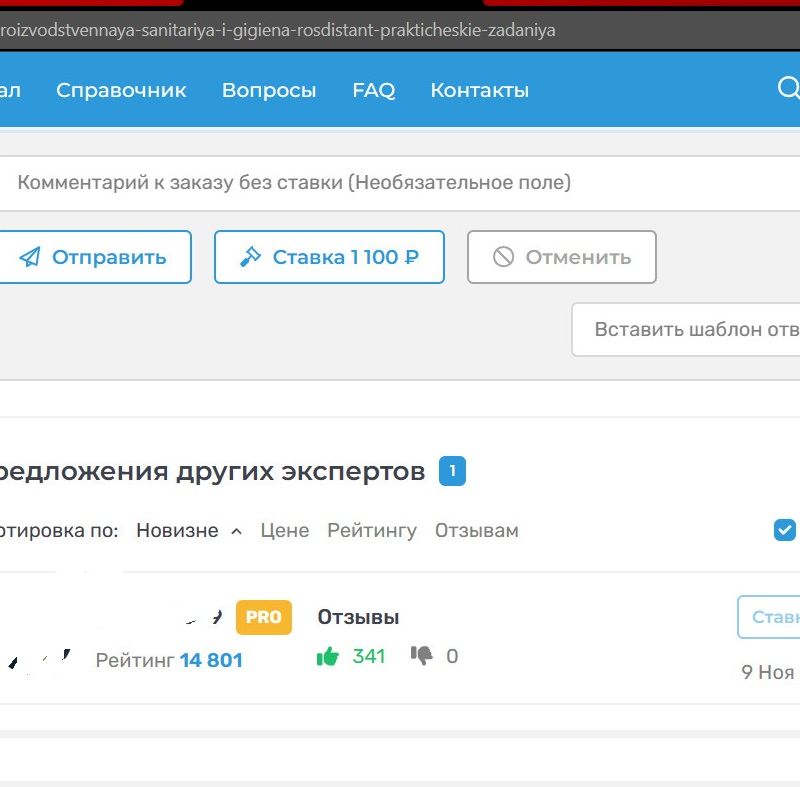Click the paper plane icon on Отправить

click(31, 257)
